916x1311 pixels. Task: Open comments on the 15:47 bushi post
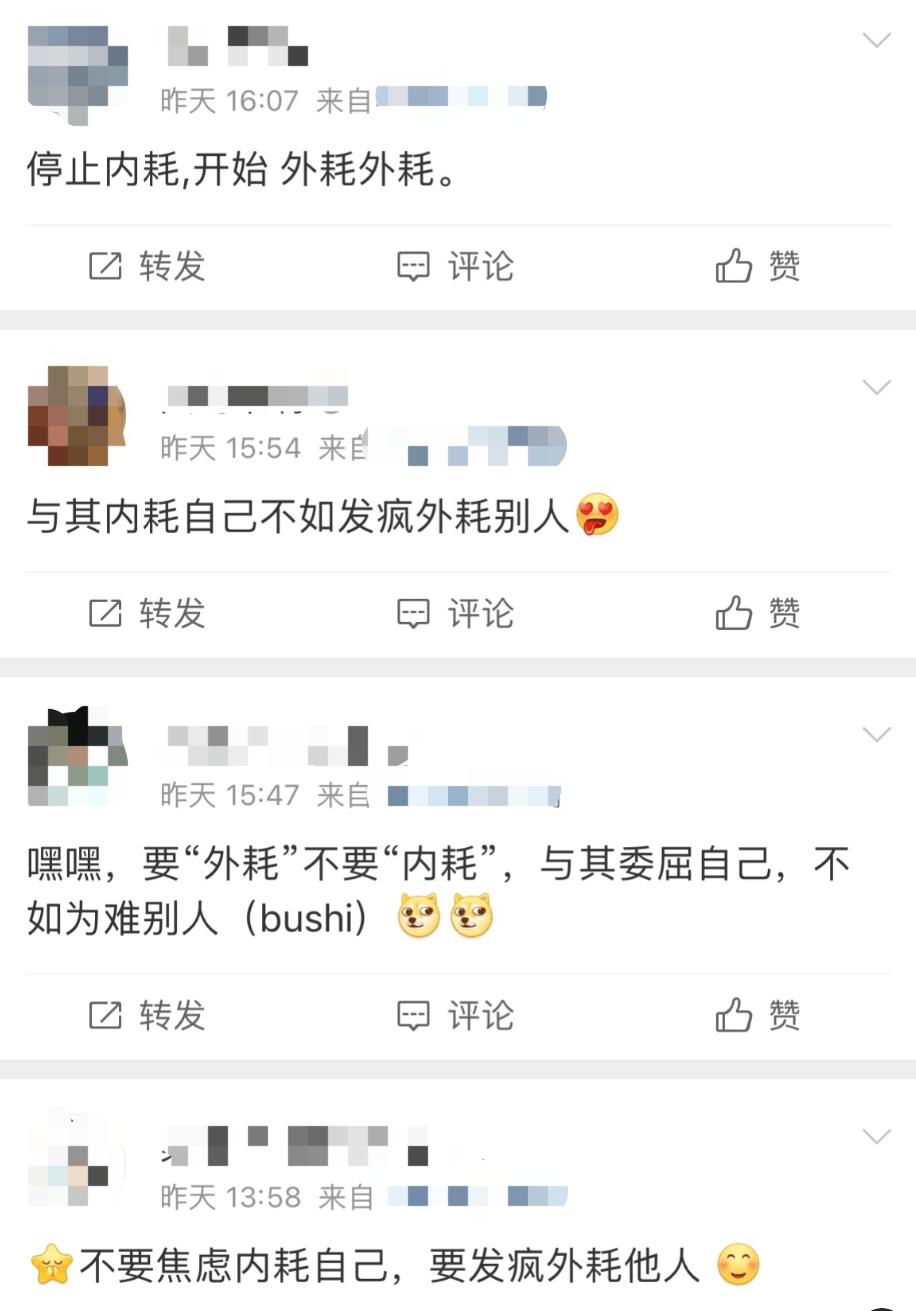pos(455,1015)
